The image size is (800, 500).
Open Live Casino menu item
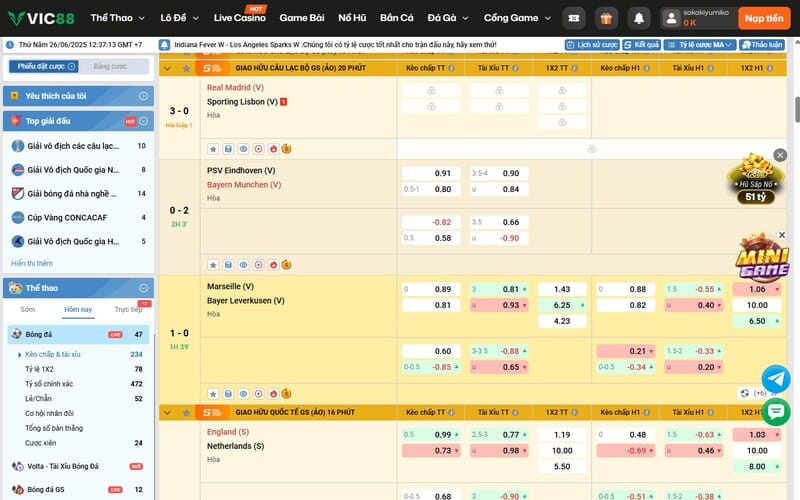click(240, 18)
